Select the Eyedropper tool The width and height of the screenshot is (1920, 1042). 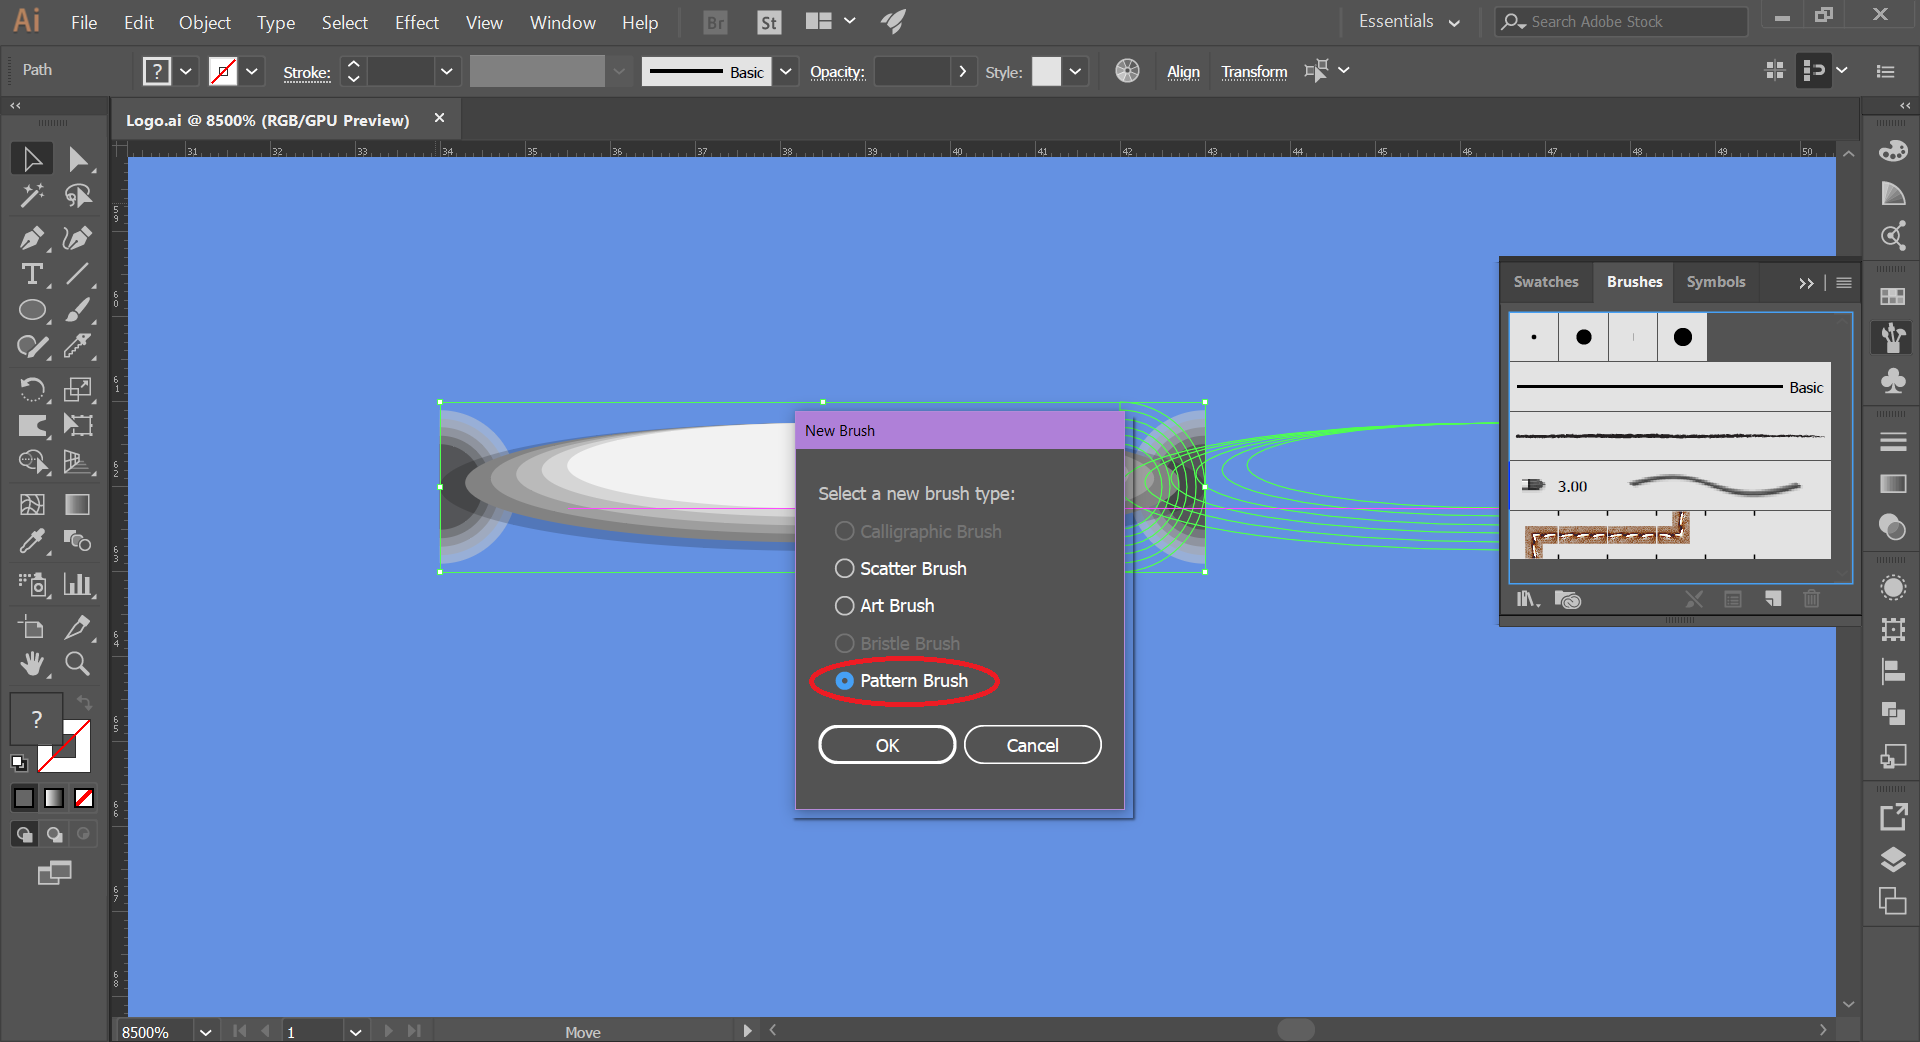32,541
